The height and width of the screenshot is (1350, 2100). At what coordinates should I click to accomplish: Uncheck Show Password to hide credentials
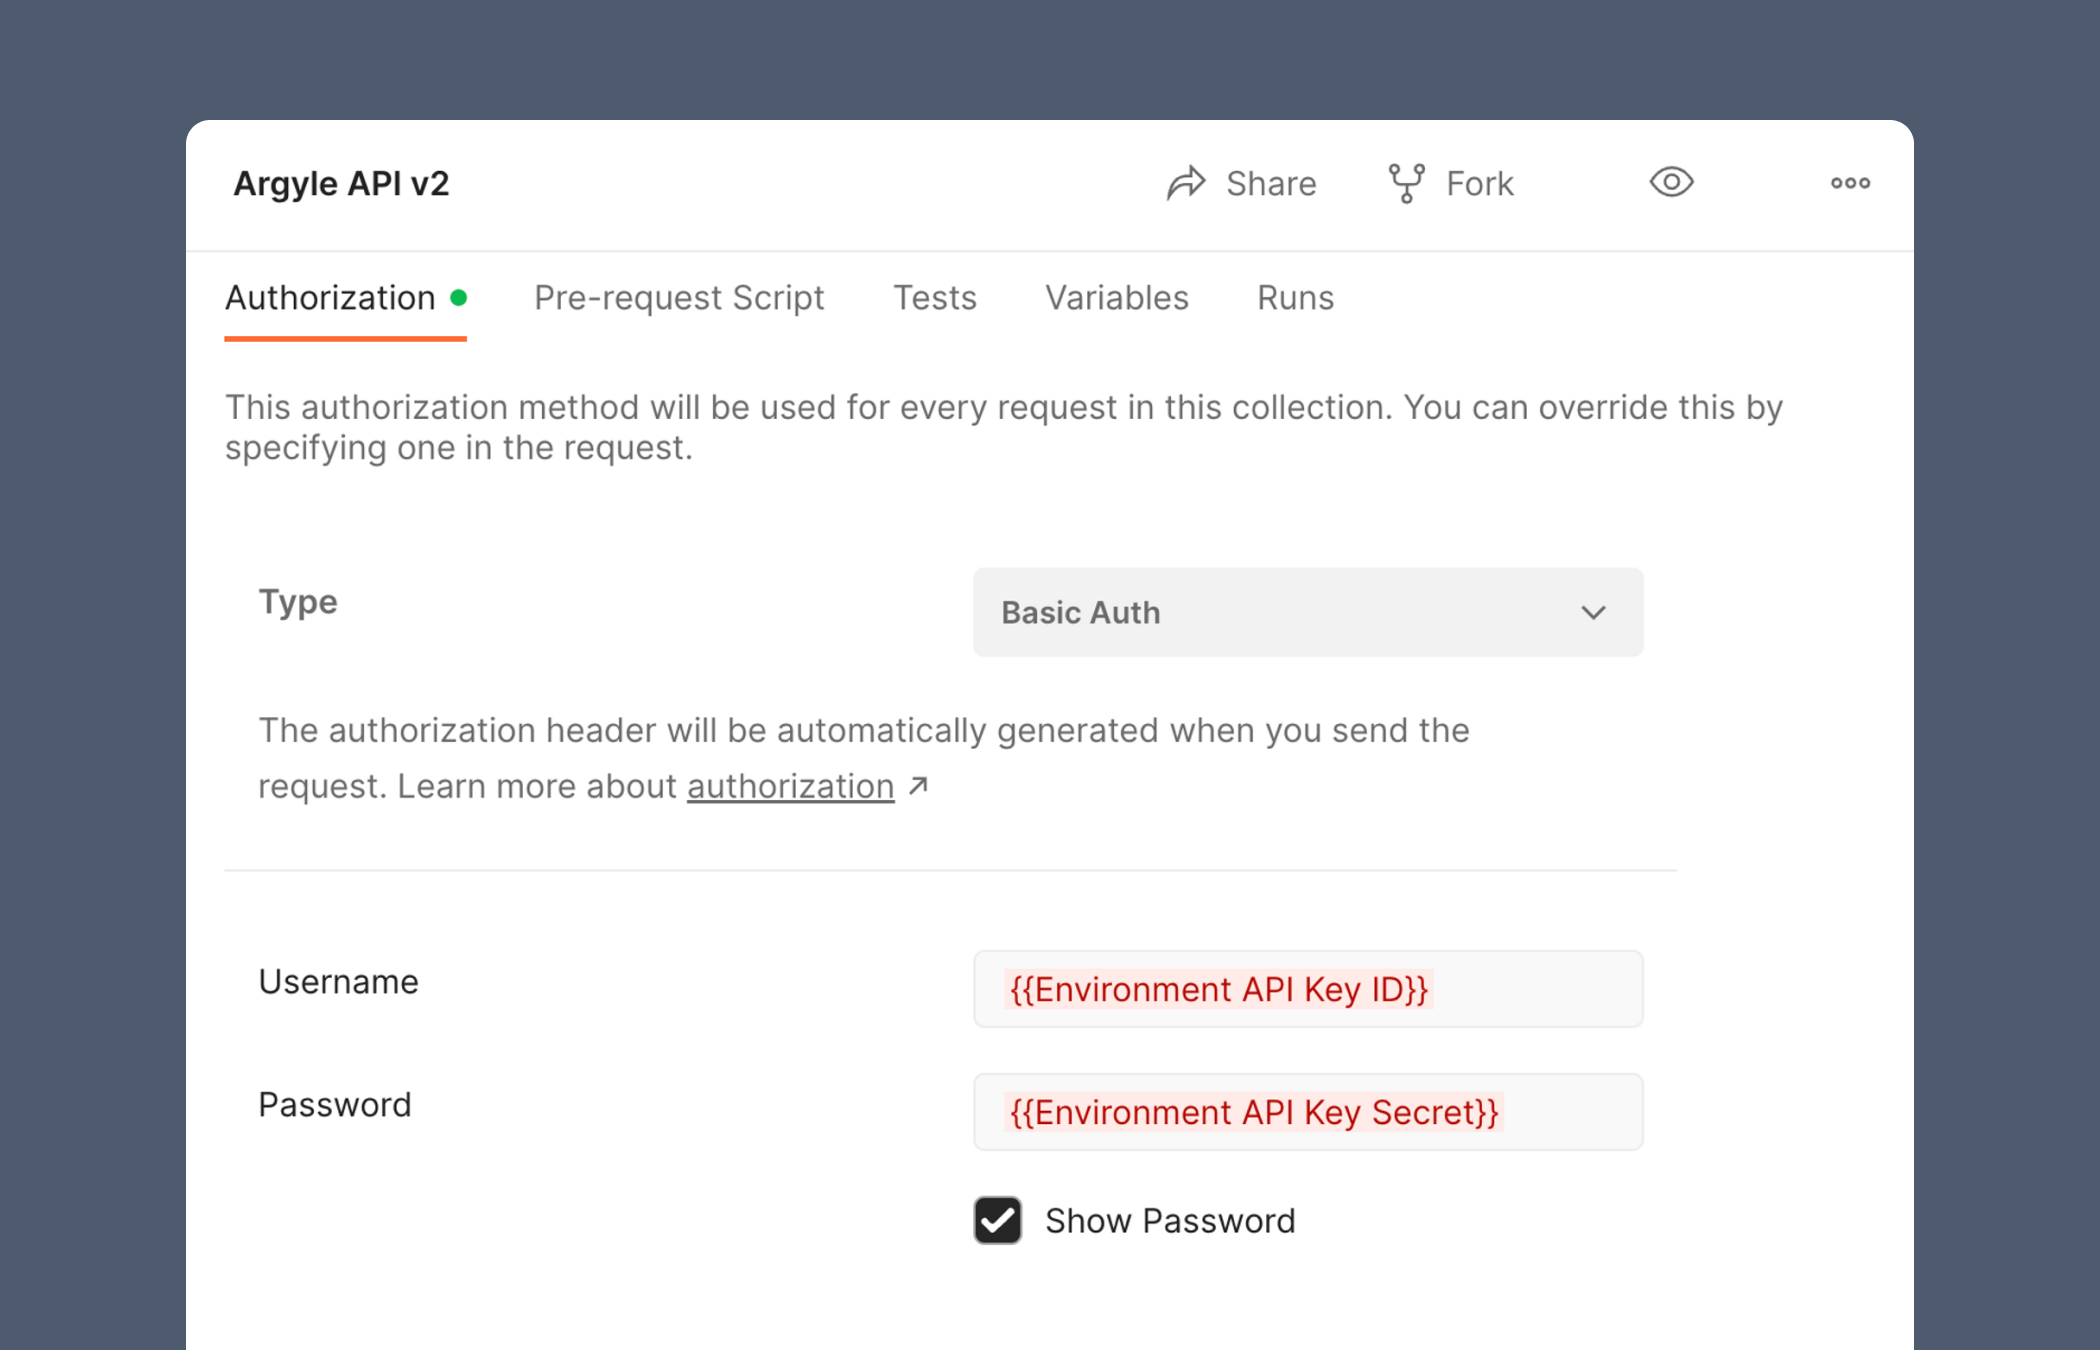coord(996,1220)
